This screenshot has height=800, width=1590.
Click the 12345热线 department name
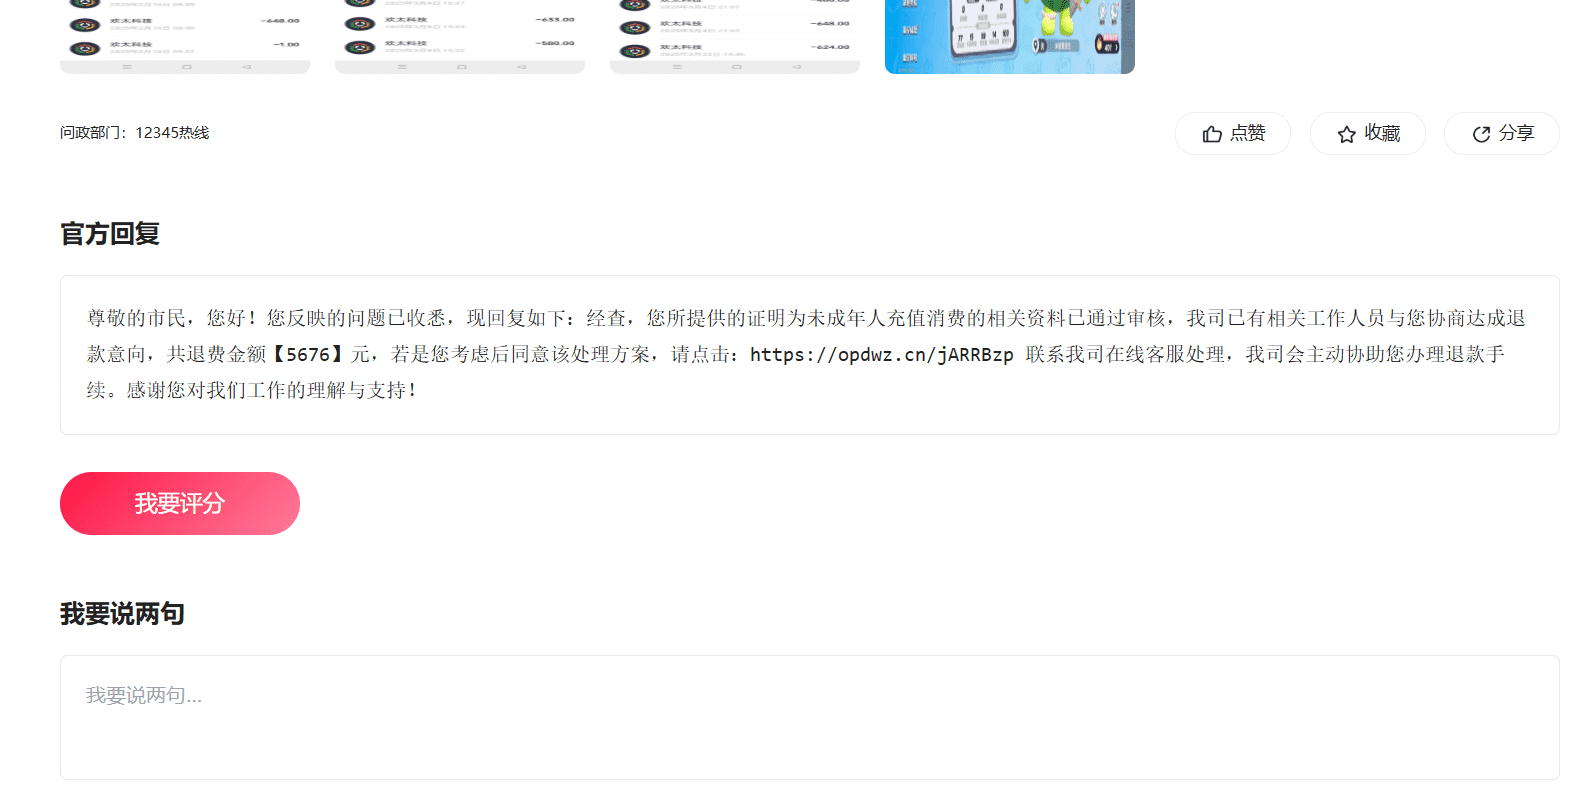point(172,133)
